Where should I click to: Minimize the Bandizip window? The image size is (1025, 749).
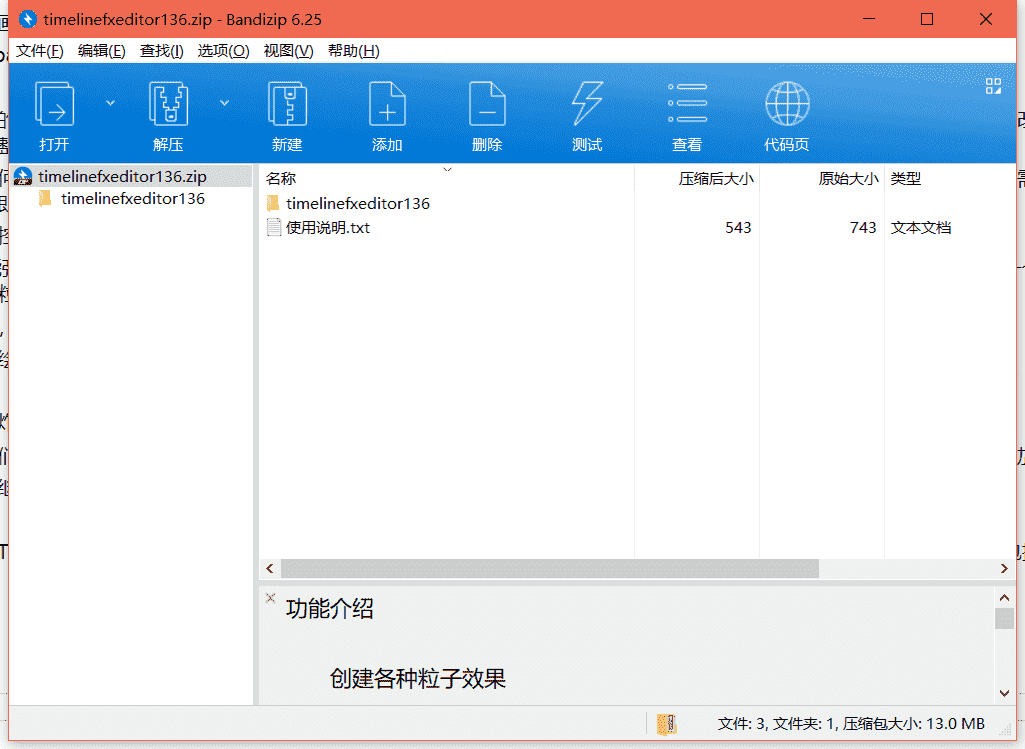(869, 19)
